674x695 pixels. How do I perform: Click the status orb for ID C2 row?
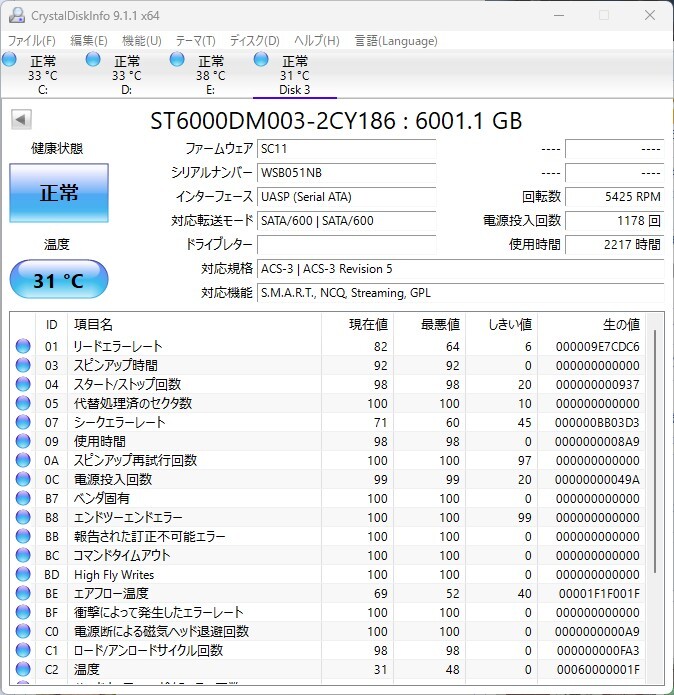23,669
